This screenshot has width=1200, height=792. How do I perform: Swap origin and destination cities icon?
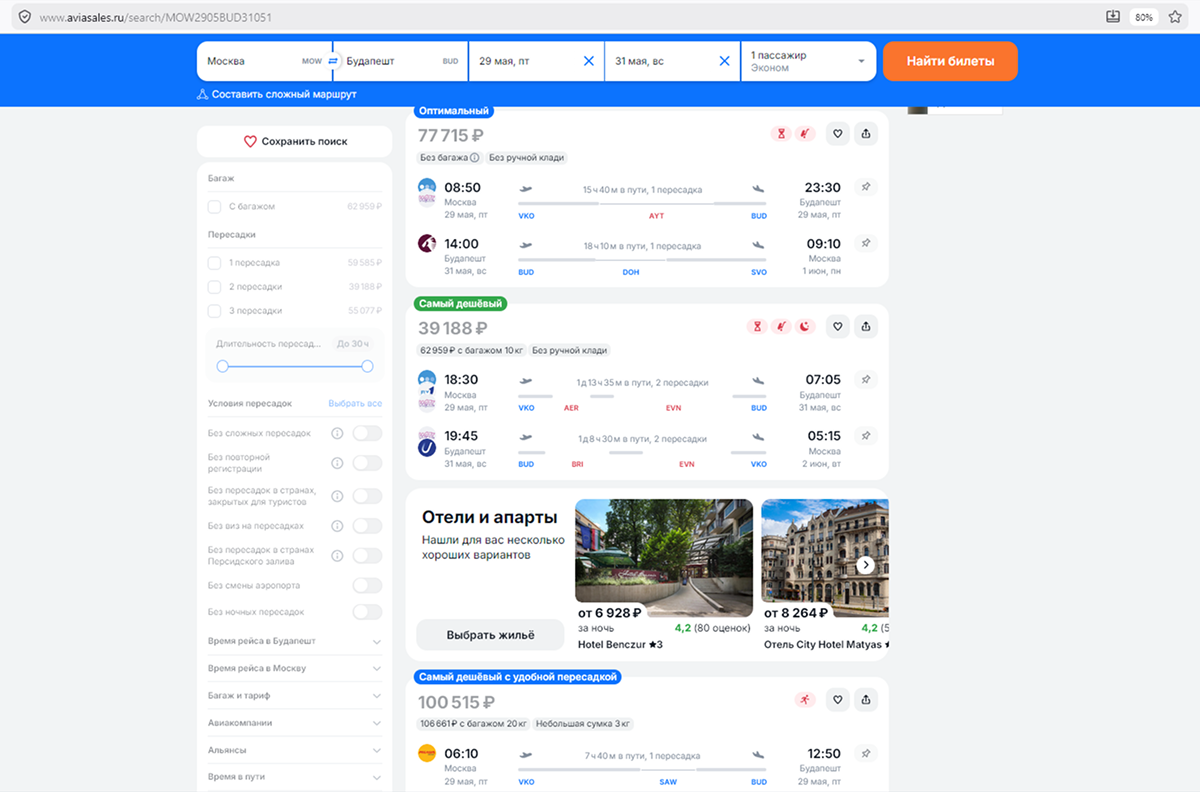(x=333, y=61)
